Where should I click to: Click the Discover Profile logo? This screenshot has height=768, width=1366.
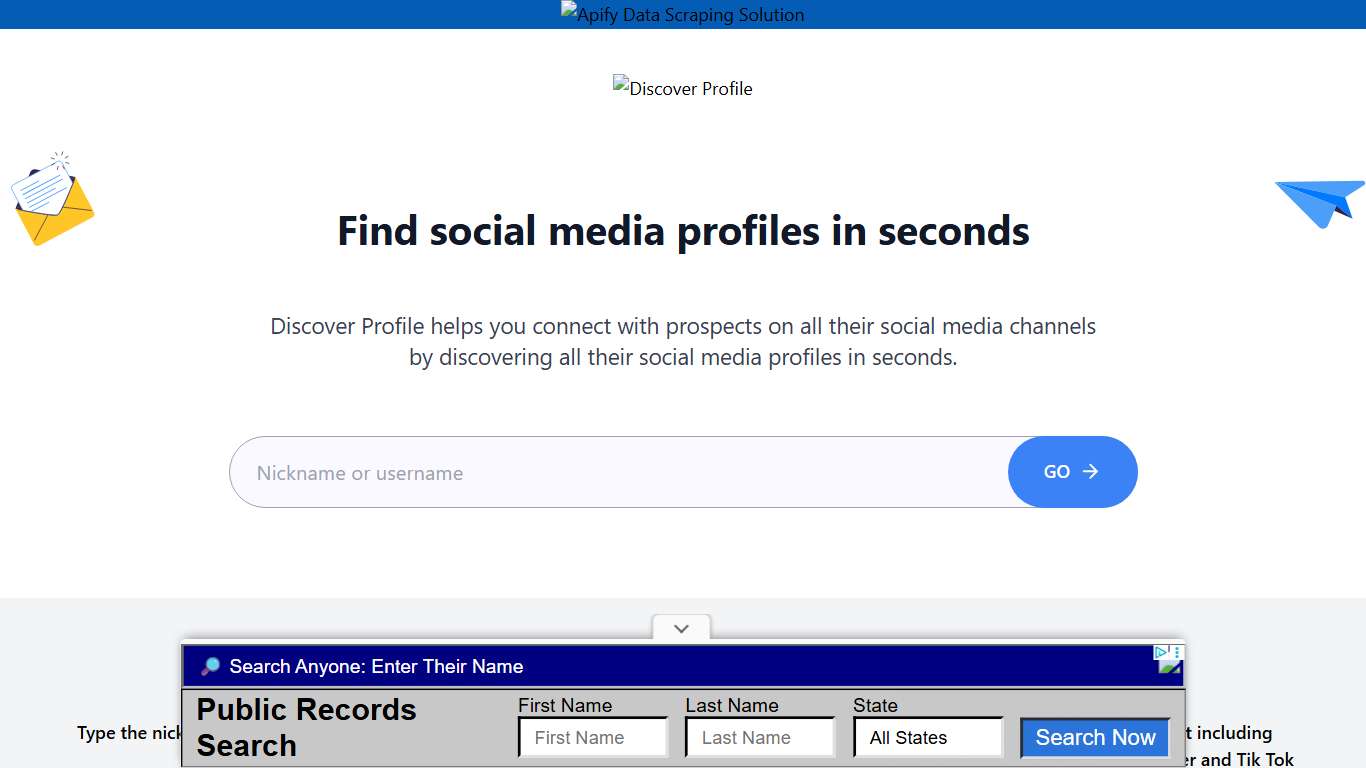click(682, 88)
